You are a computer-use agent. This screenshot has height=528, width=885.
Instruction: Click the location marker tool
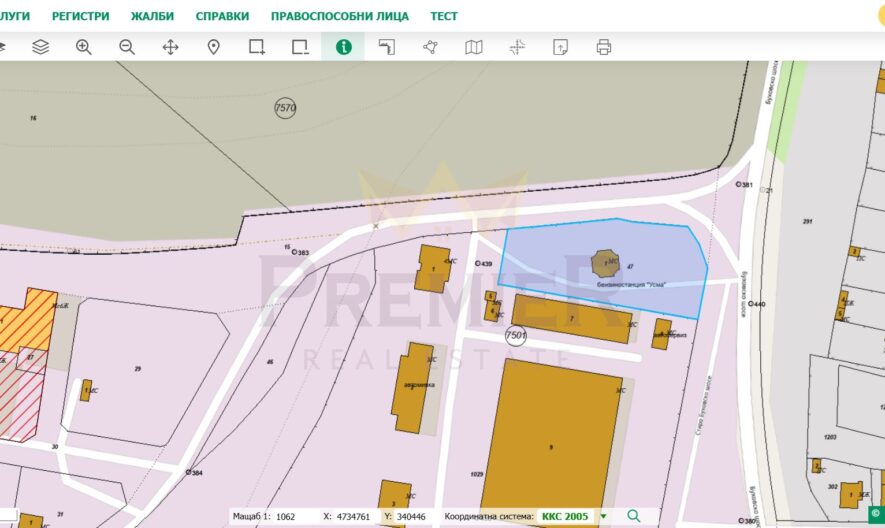coord(213,47)
